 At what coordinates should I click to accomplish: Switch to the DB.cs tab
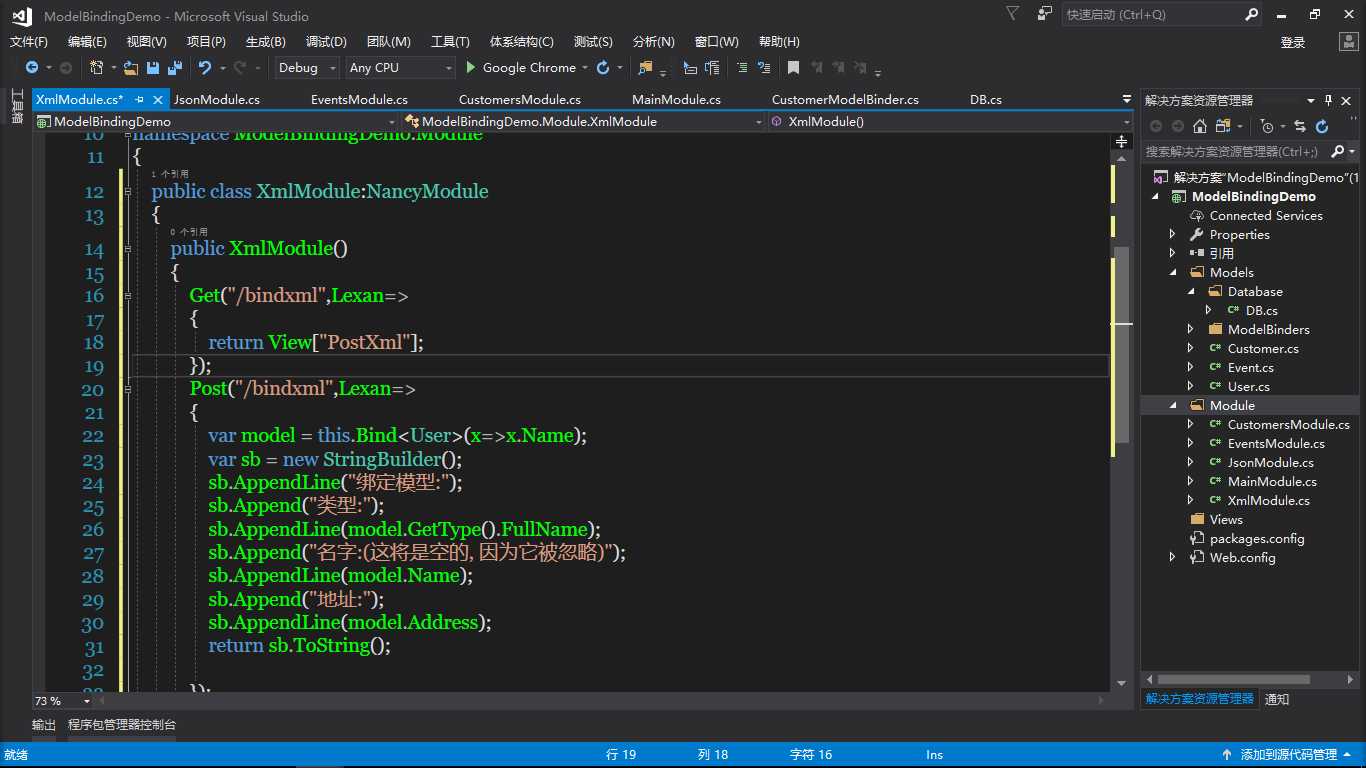[986, 100]
